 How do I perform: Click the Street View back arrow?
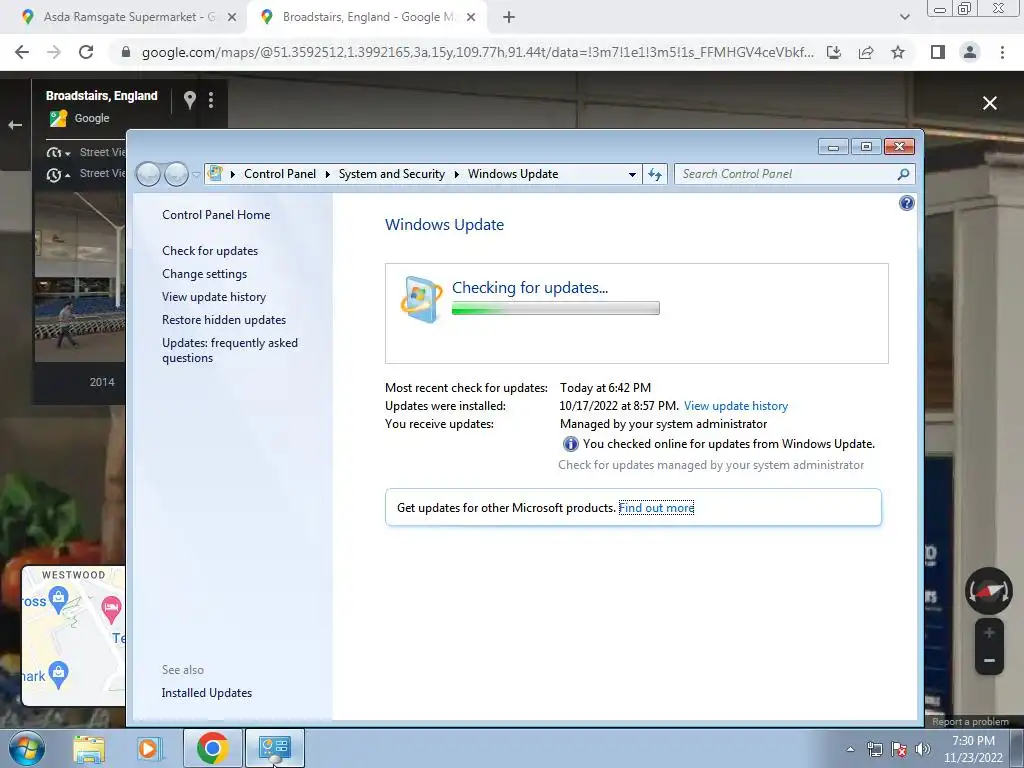tap(15, 125)
